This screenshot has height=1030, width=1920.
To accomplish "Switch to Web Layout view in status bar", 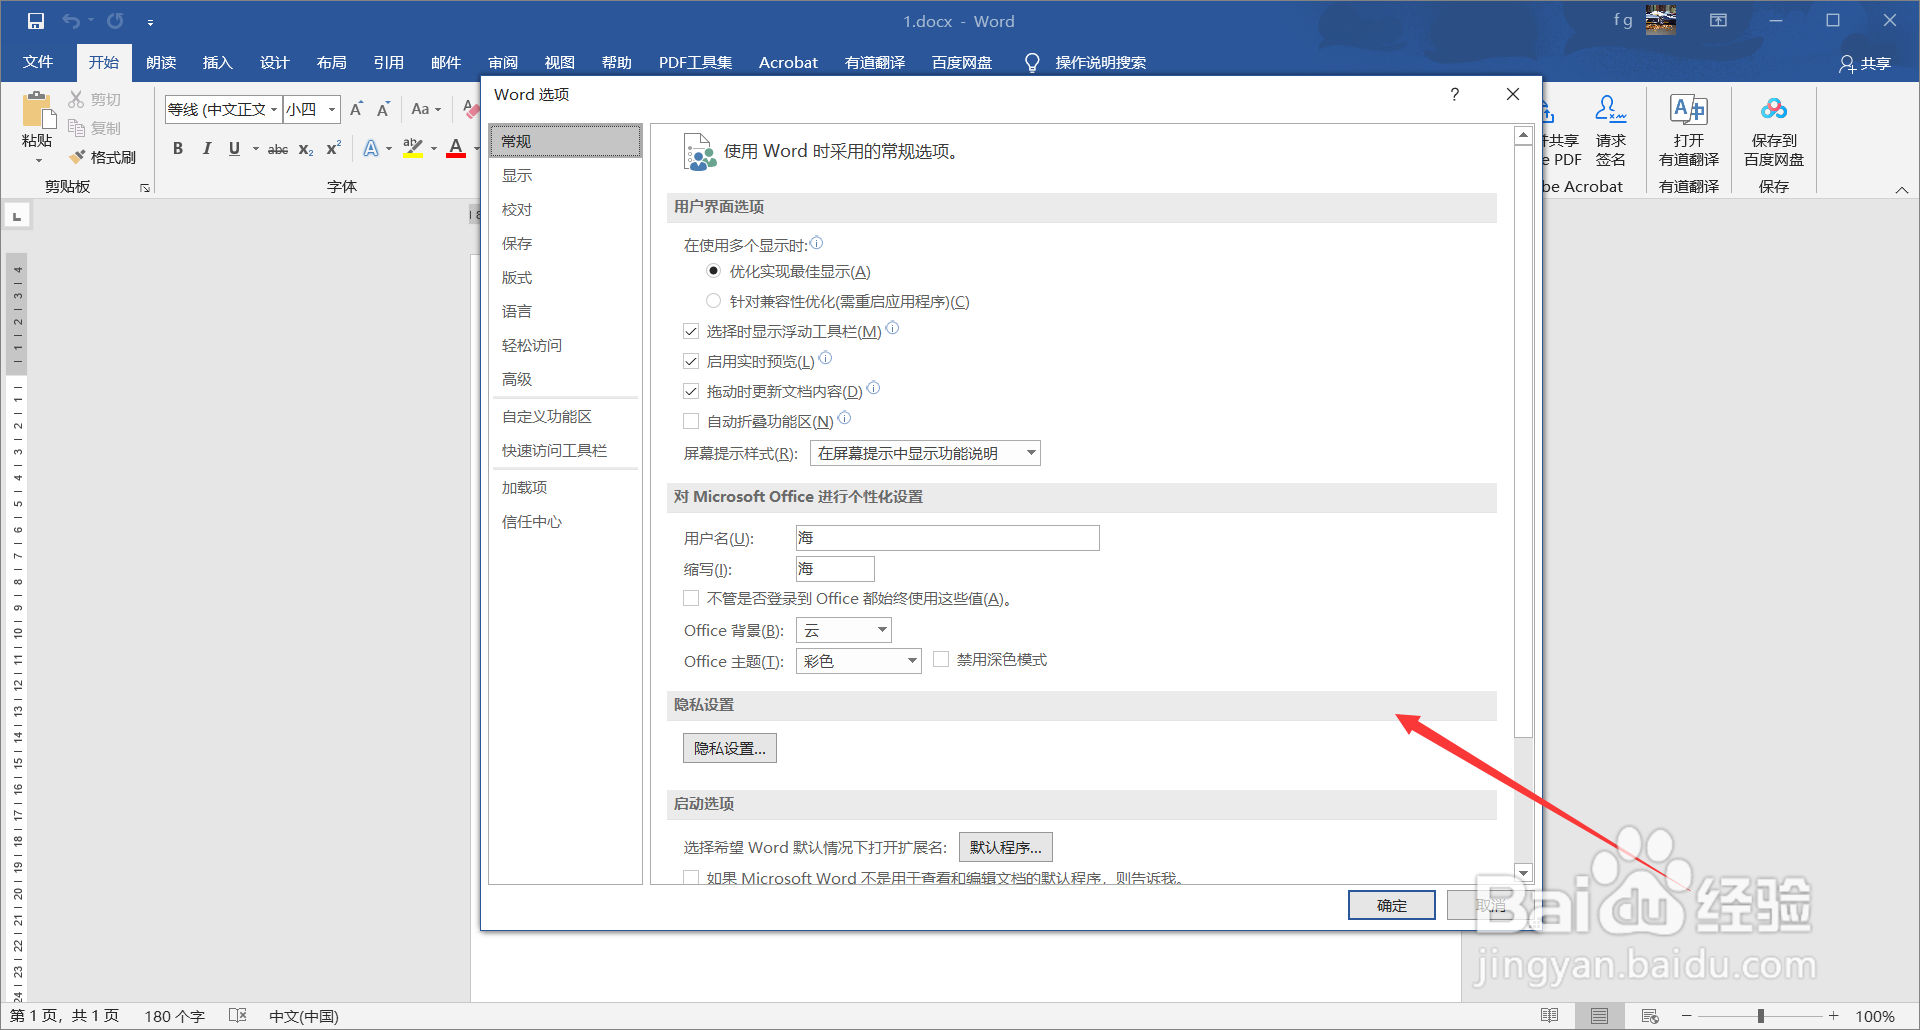I will 1650,1016.
